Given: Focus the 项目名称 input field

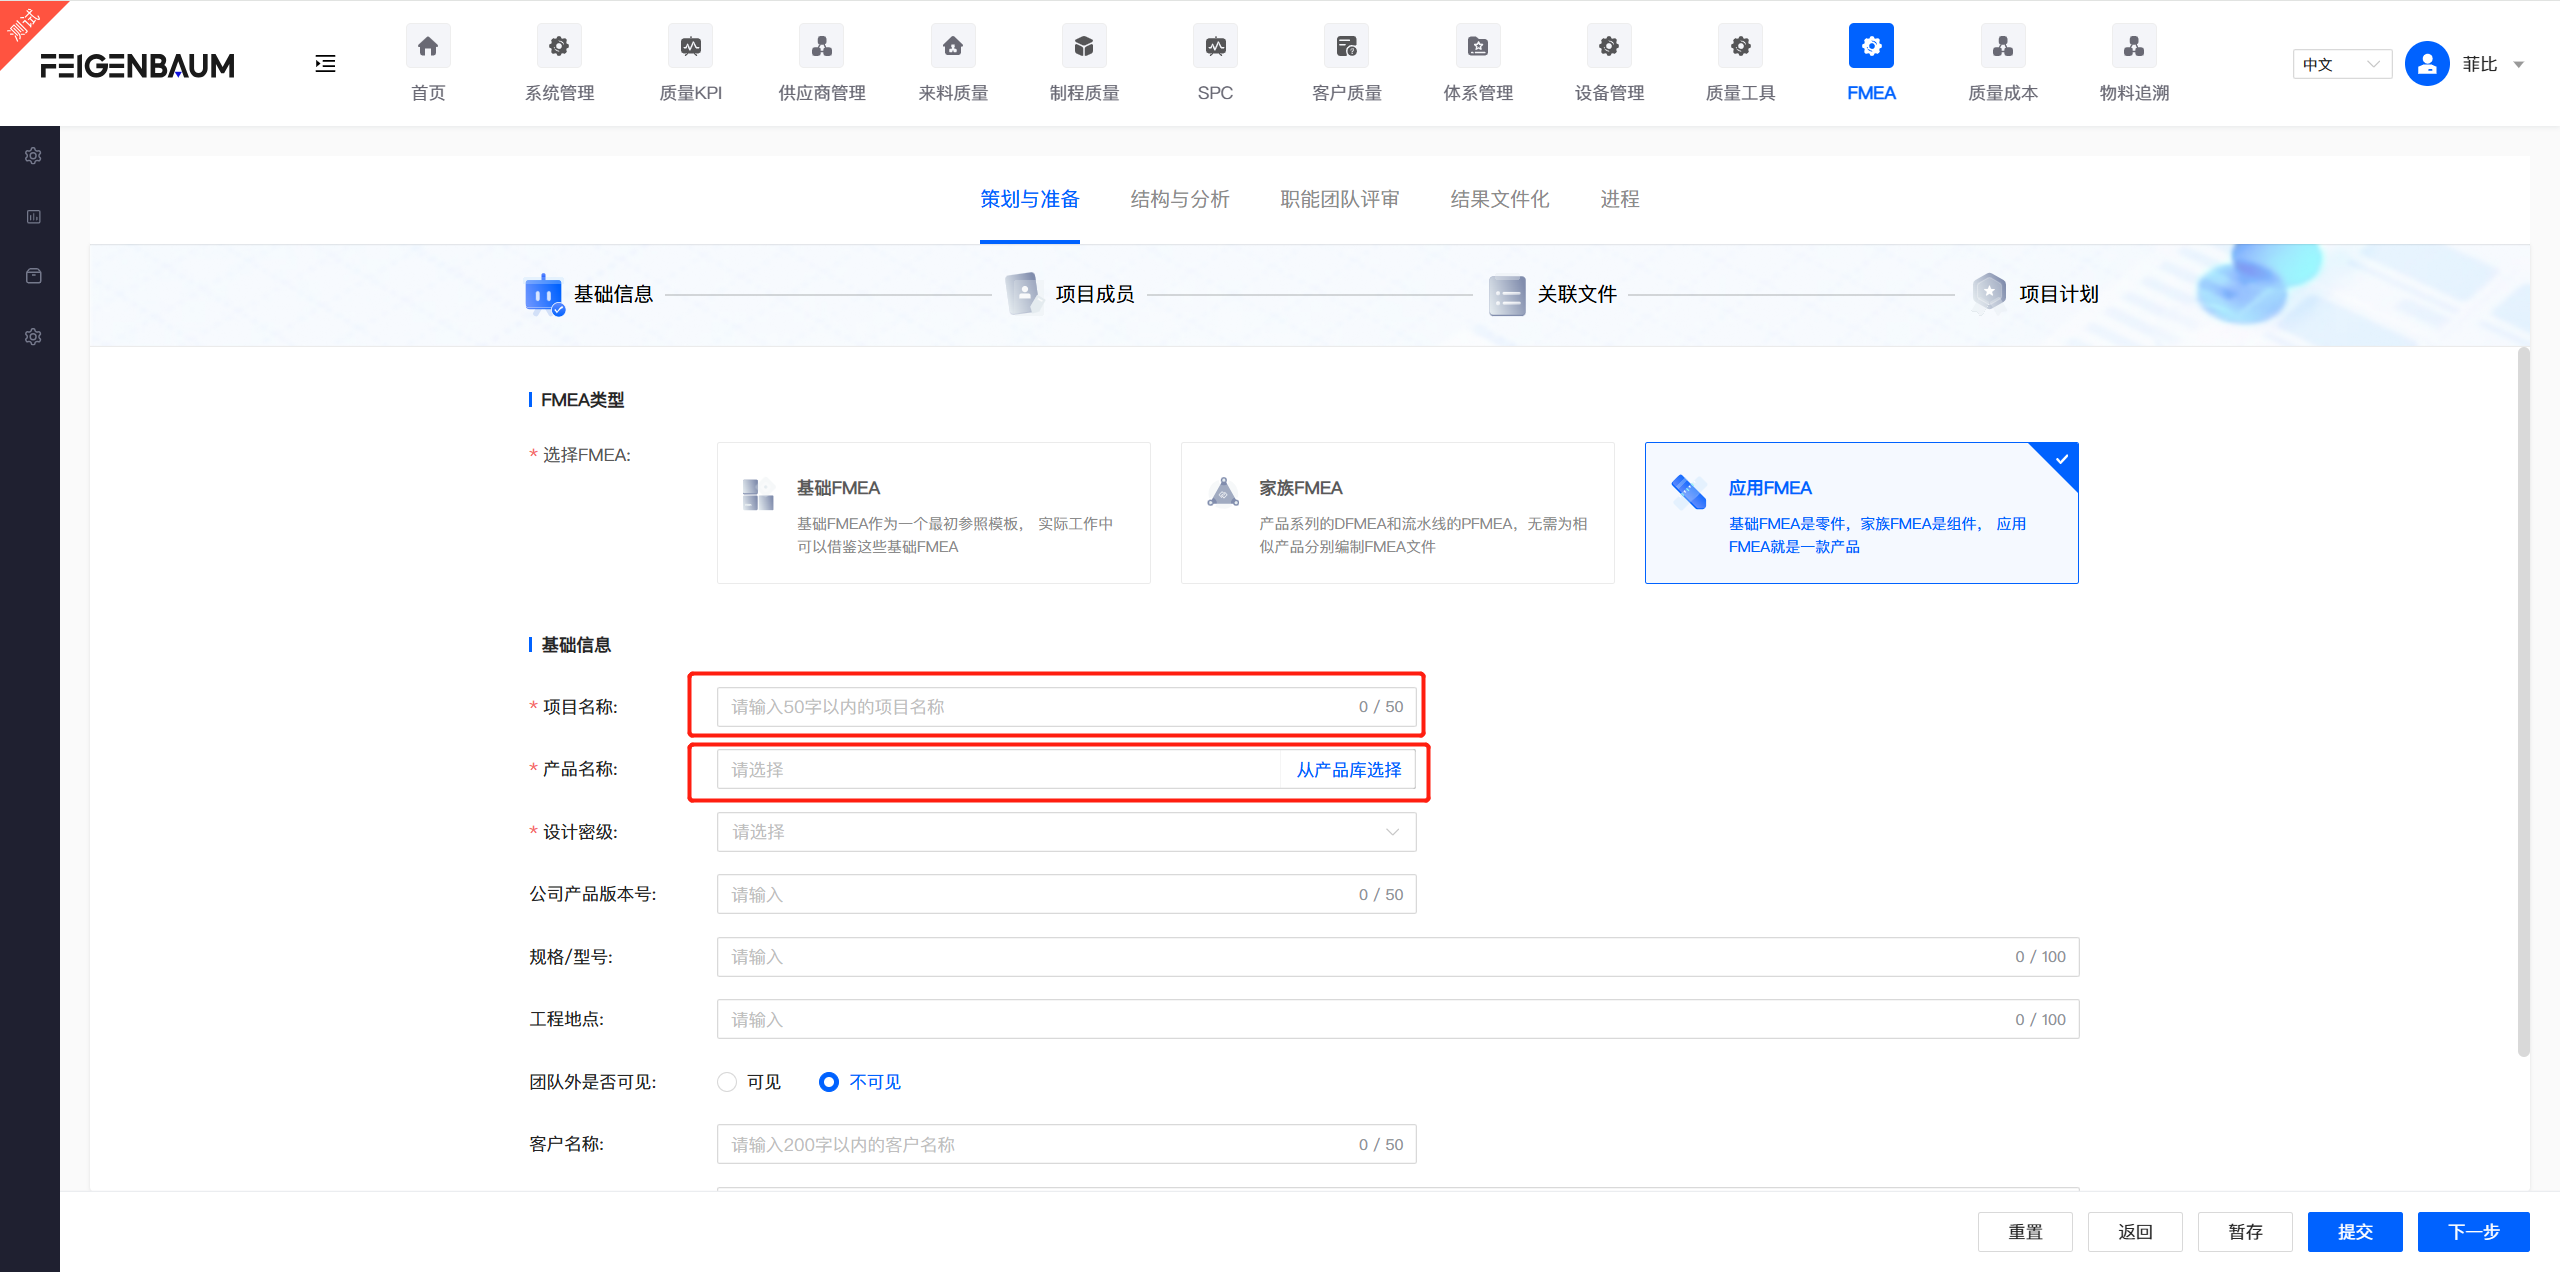Looking at the screenshot, I should pyautogui.click(x=1035, y=707).
